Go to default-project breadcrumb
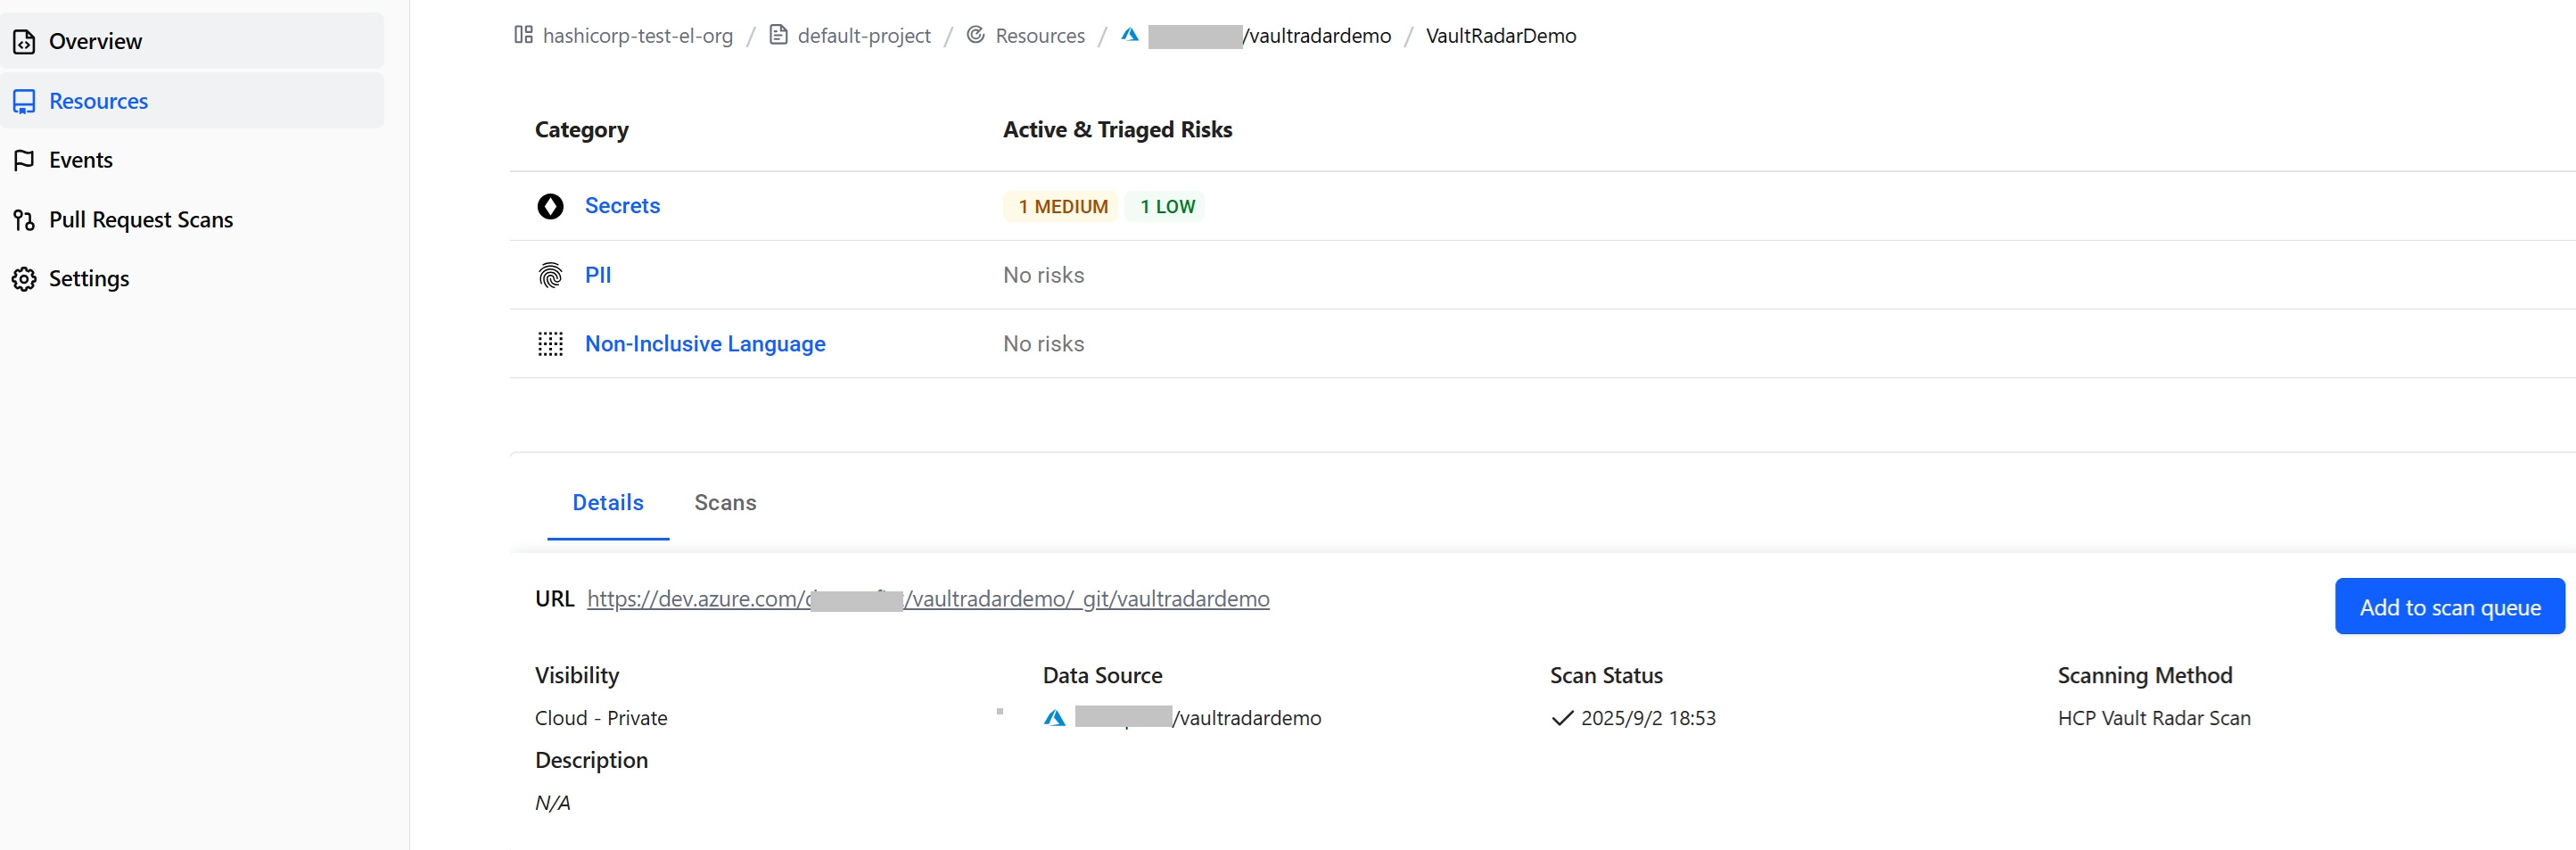Viewport: 2576px width, 850px height. (864, 36)
